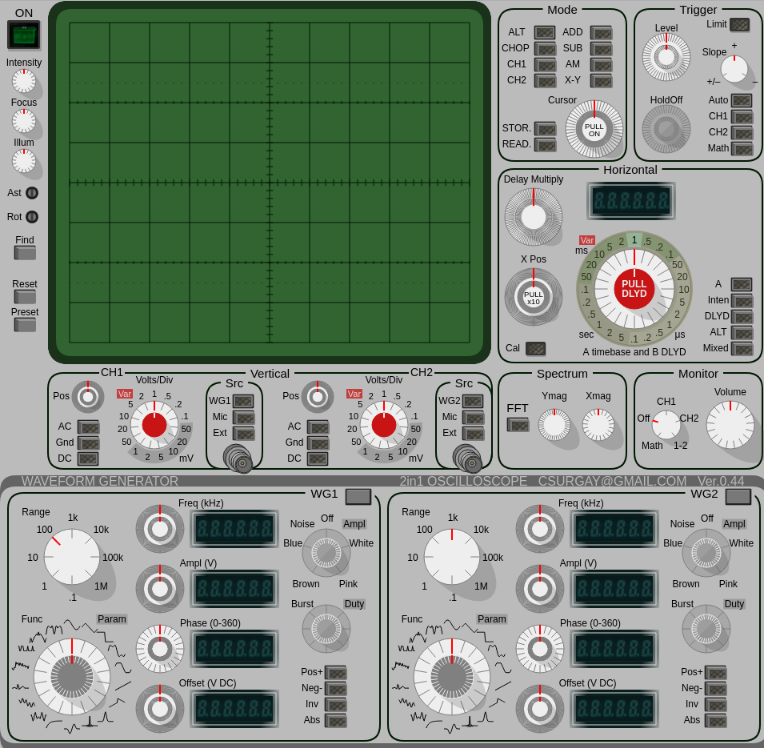Push the Reset button

click(x=25, y=297)
